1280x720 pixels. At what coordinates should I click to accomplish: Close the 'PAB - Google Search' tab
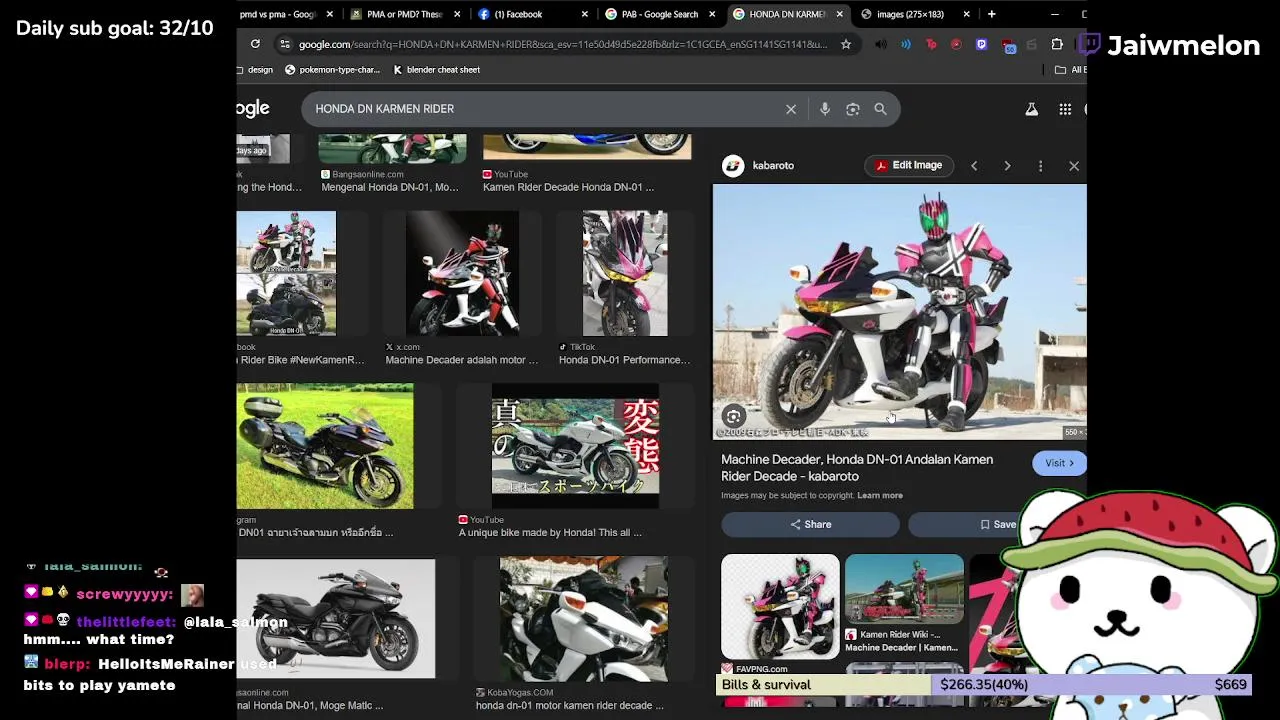point(712,14)
